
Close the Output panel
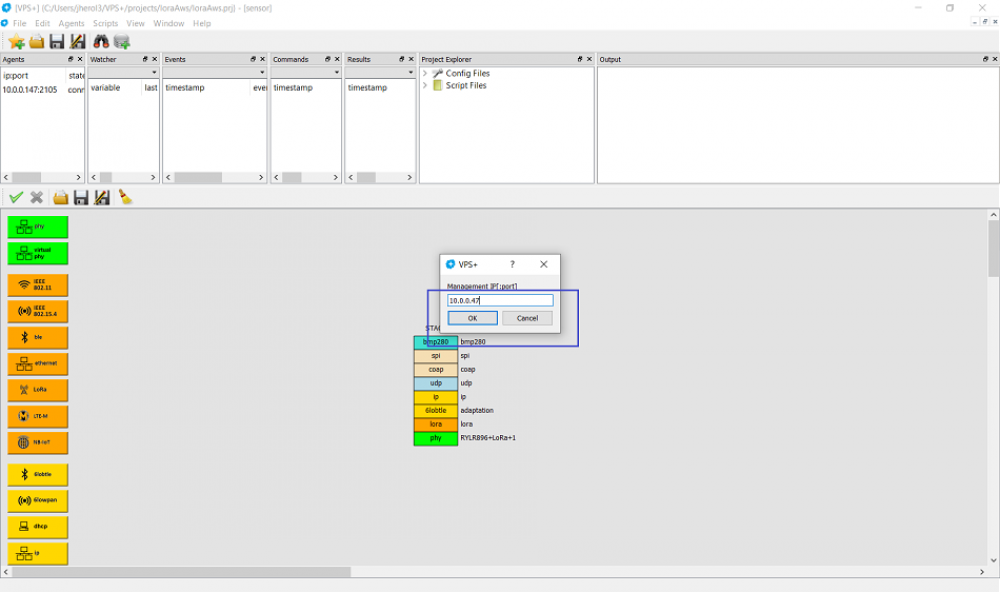tap(994, 59)
